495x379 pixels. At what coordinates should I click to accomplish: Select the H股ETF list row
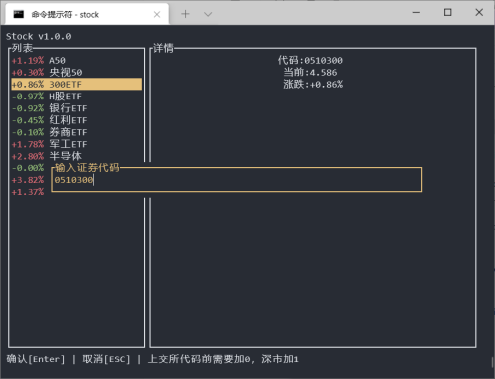76,96
